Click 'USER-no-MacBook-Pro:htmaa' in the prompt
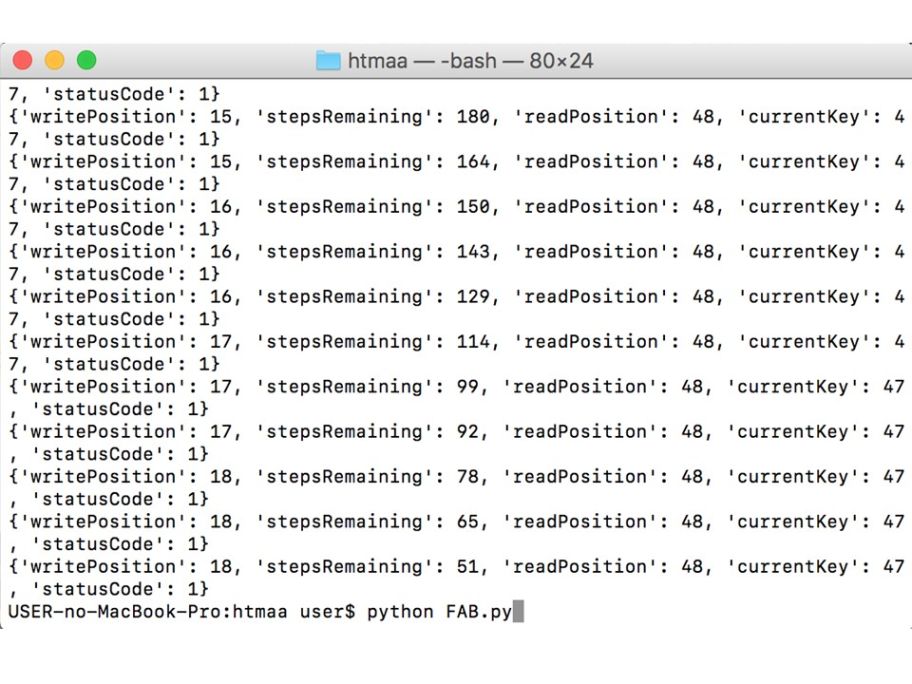Viewport: 912px width, 684px height. 148,612
